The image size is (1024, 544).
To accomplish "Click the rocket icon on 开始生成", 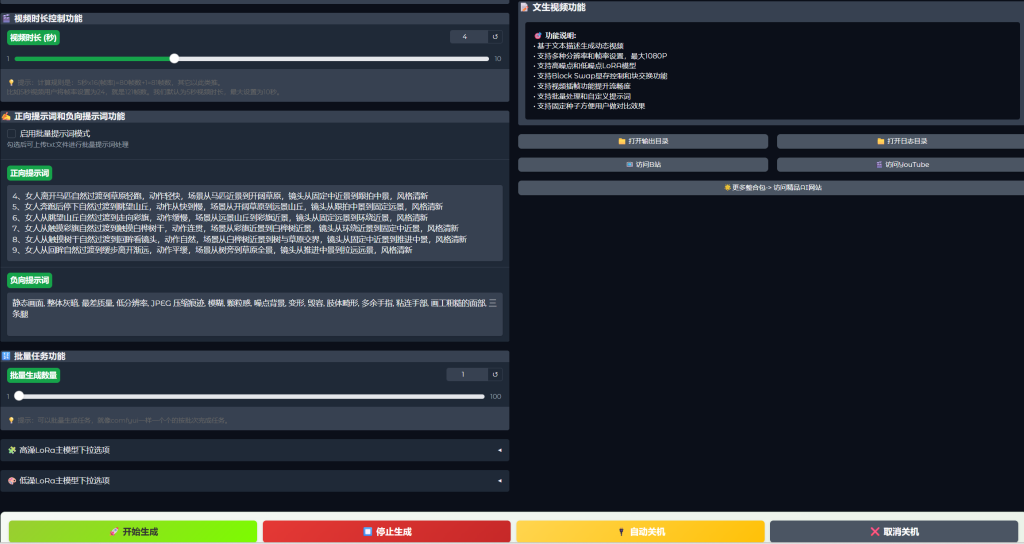I will (114, 532).
